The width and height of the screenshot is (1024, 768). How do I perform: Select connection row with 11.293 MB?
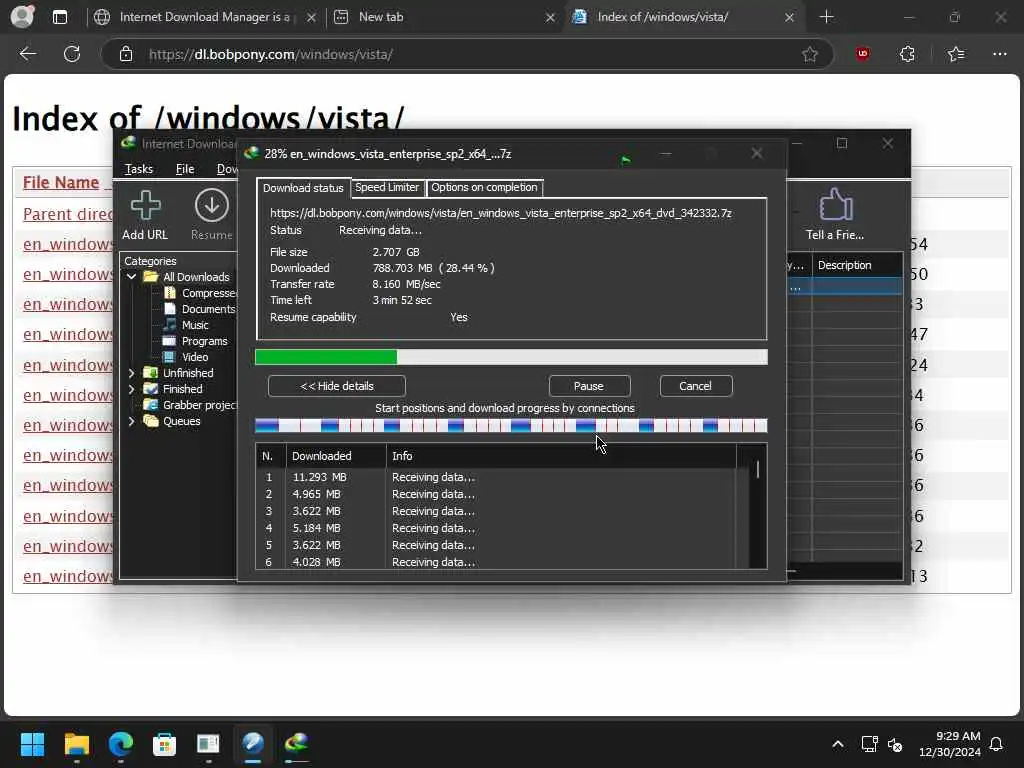click(x=496, y=477)
